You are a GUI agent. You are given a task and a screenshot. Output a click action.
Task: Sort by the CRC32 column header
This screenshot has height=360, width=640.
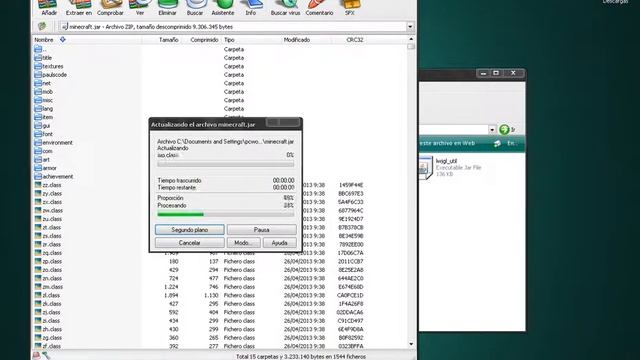coord(354,40)
